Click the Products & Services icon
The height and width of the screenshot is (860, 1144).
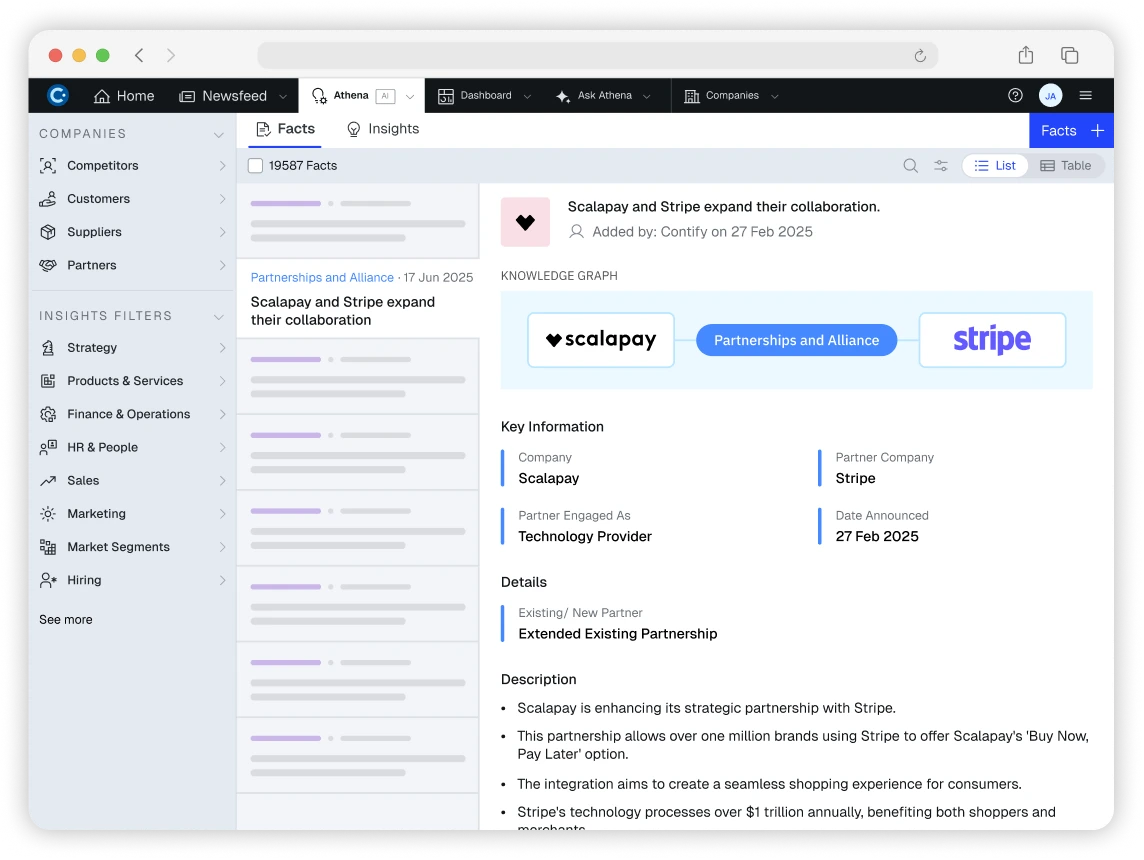(48, 381)
